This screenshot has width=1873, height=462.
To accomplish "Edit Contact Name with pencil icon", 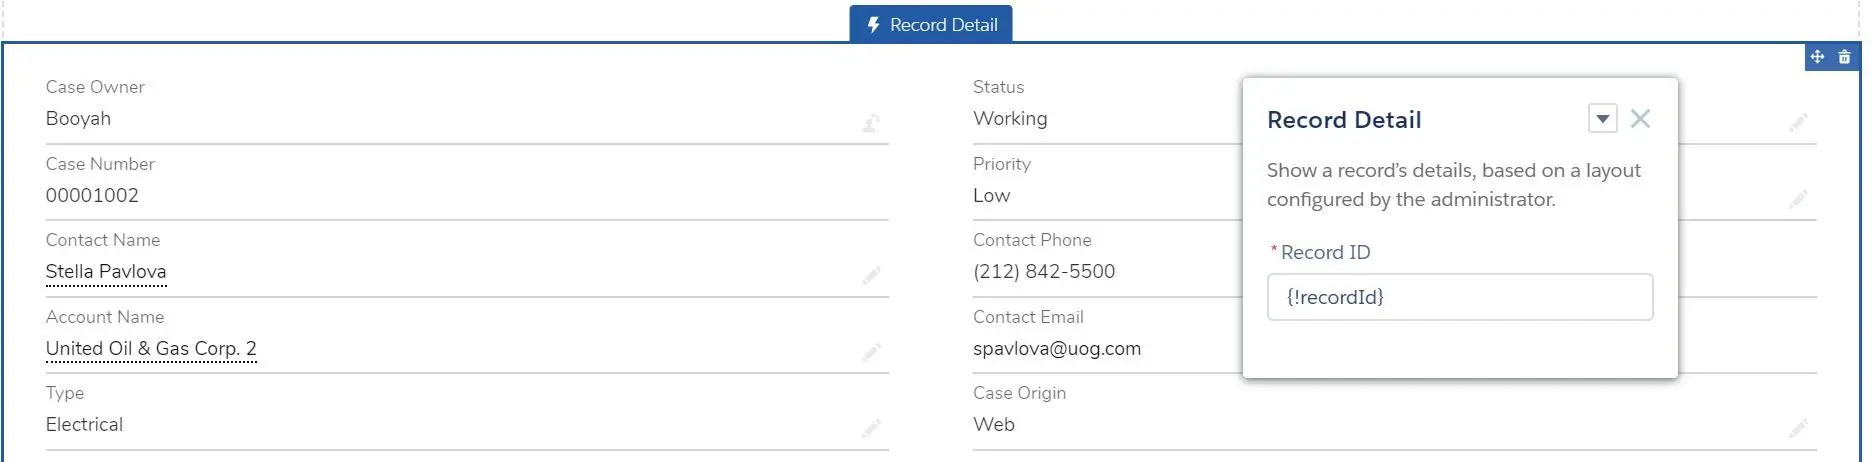I will point(872,275).
